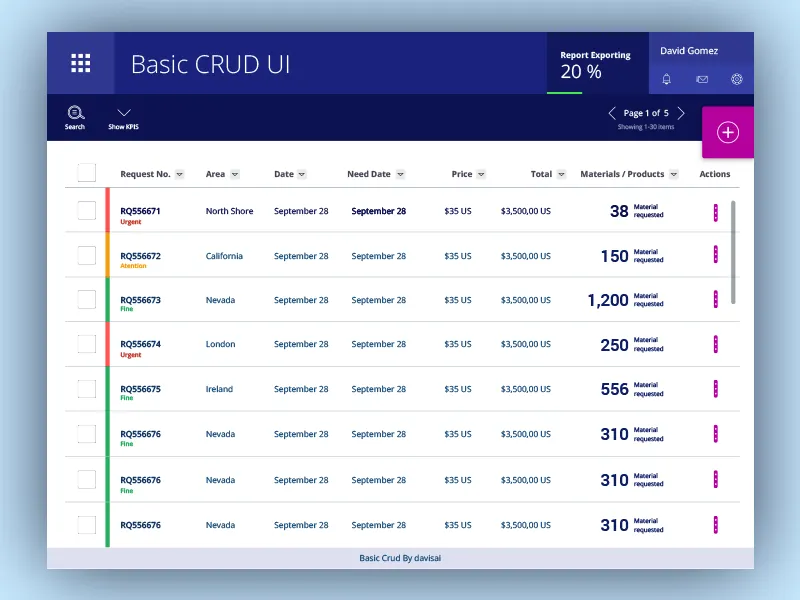Select the checkbox for the Urgent RQ556671 row
The height and width of the screenshot is (600, 800).
pyautogui.click(x=86, y=211)
